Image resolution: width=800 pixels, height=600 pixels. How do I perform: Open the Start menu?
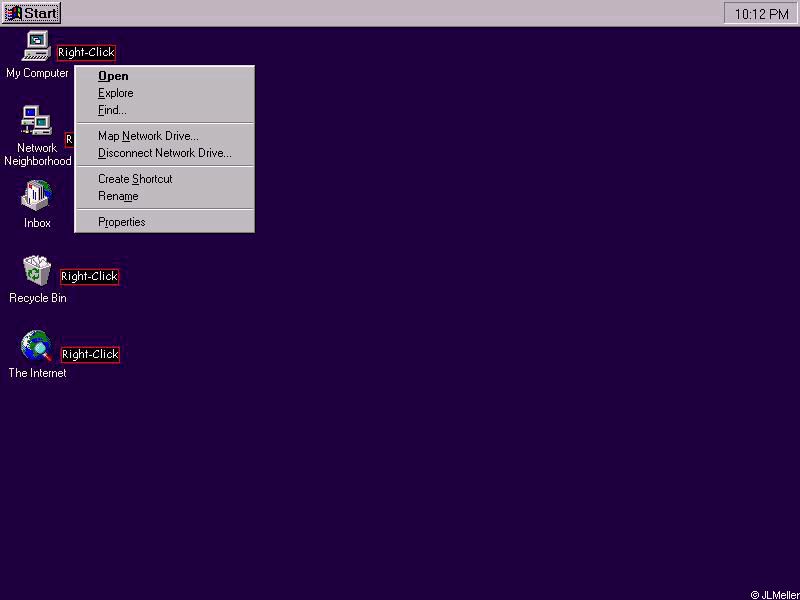31,13
